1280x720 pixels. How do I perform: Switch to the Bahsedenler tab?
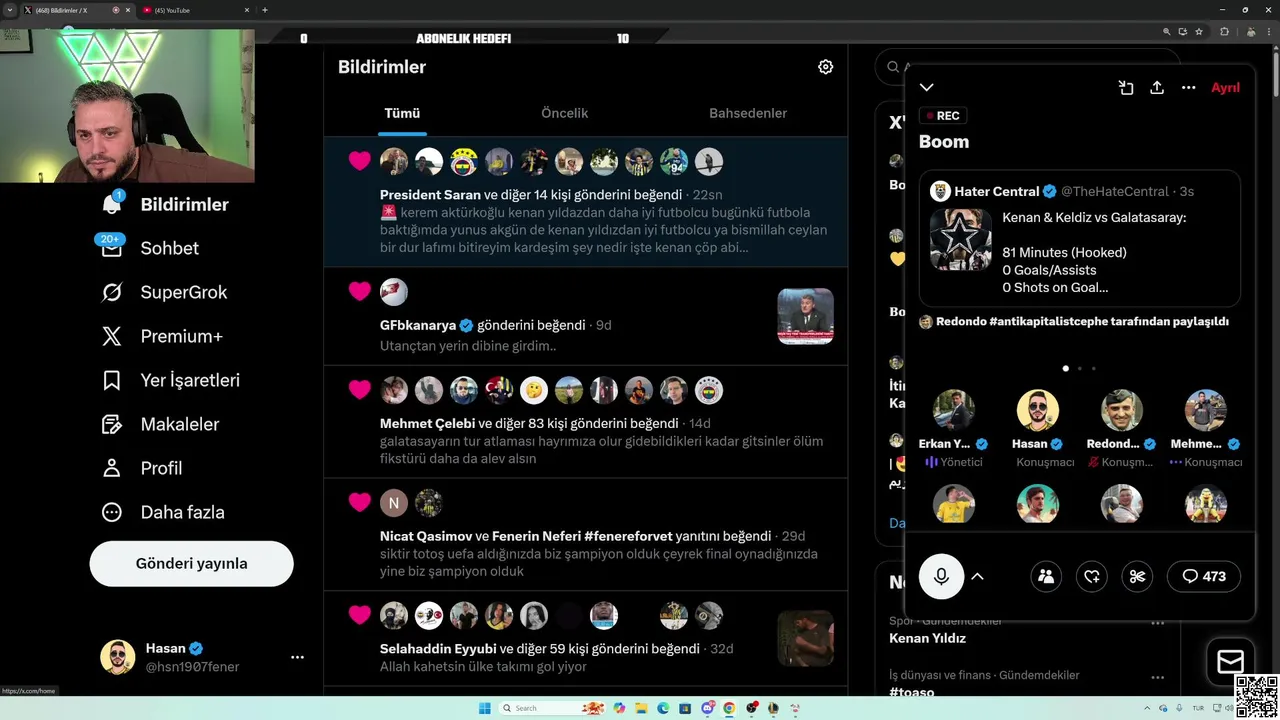748,113
